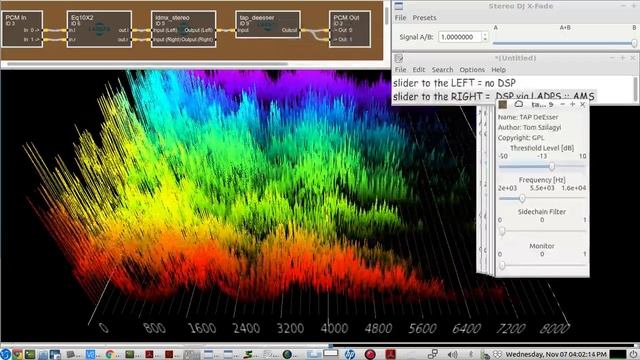Open the Dropbox tray icon
Image resolution: width=640 pixels, height=360 pixels.
coord(497,354)
